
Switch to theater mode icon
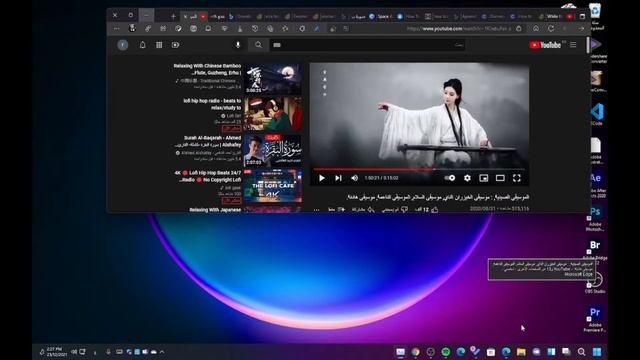click(x=500, y=178)
